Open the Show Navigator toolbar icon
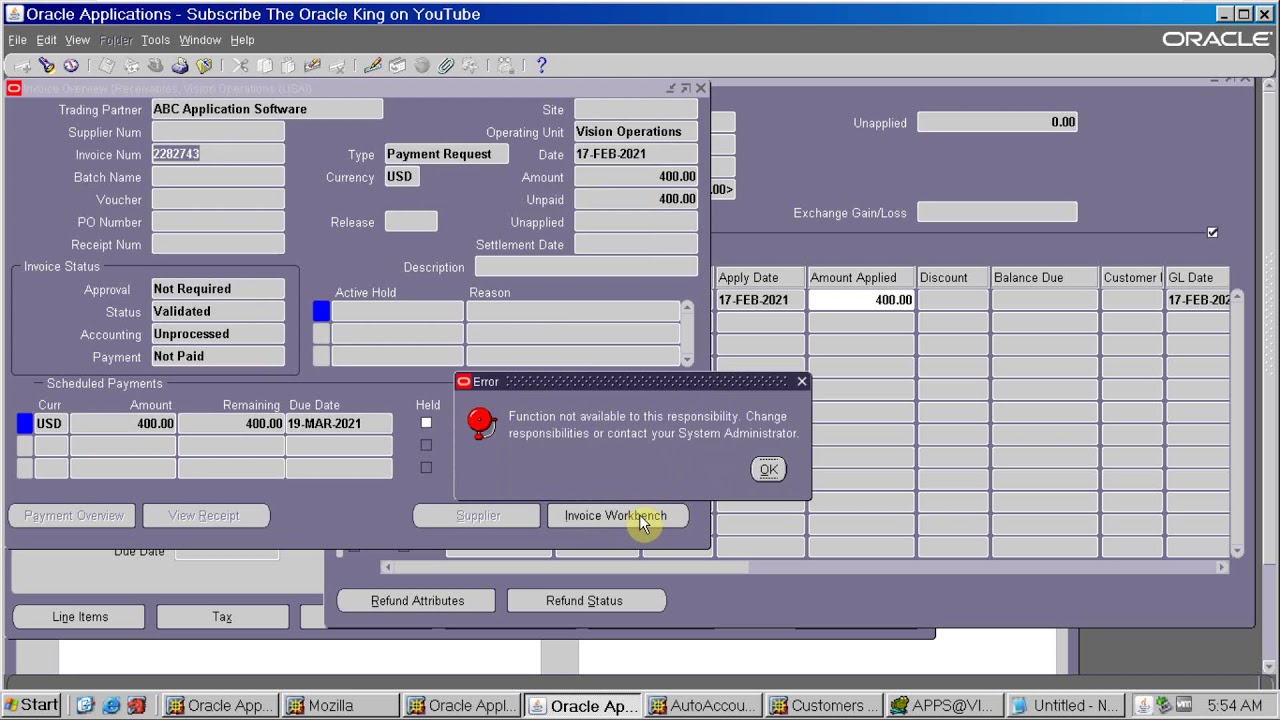Viewport: 1280px width, 720px height. tap(71, 66)
